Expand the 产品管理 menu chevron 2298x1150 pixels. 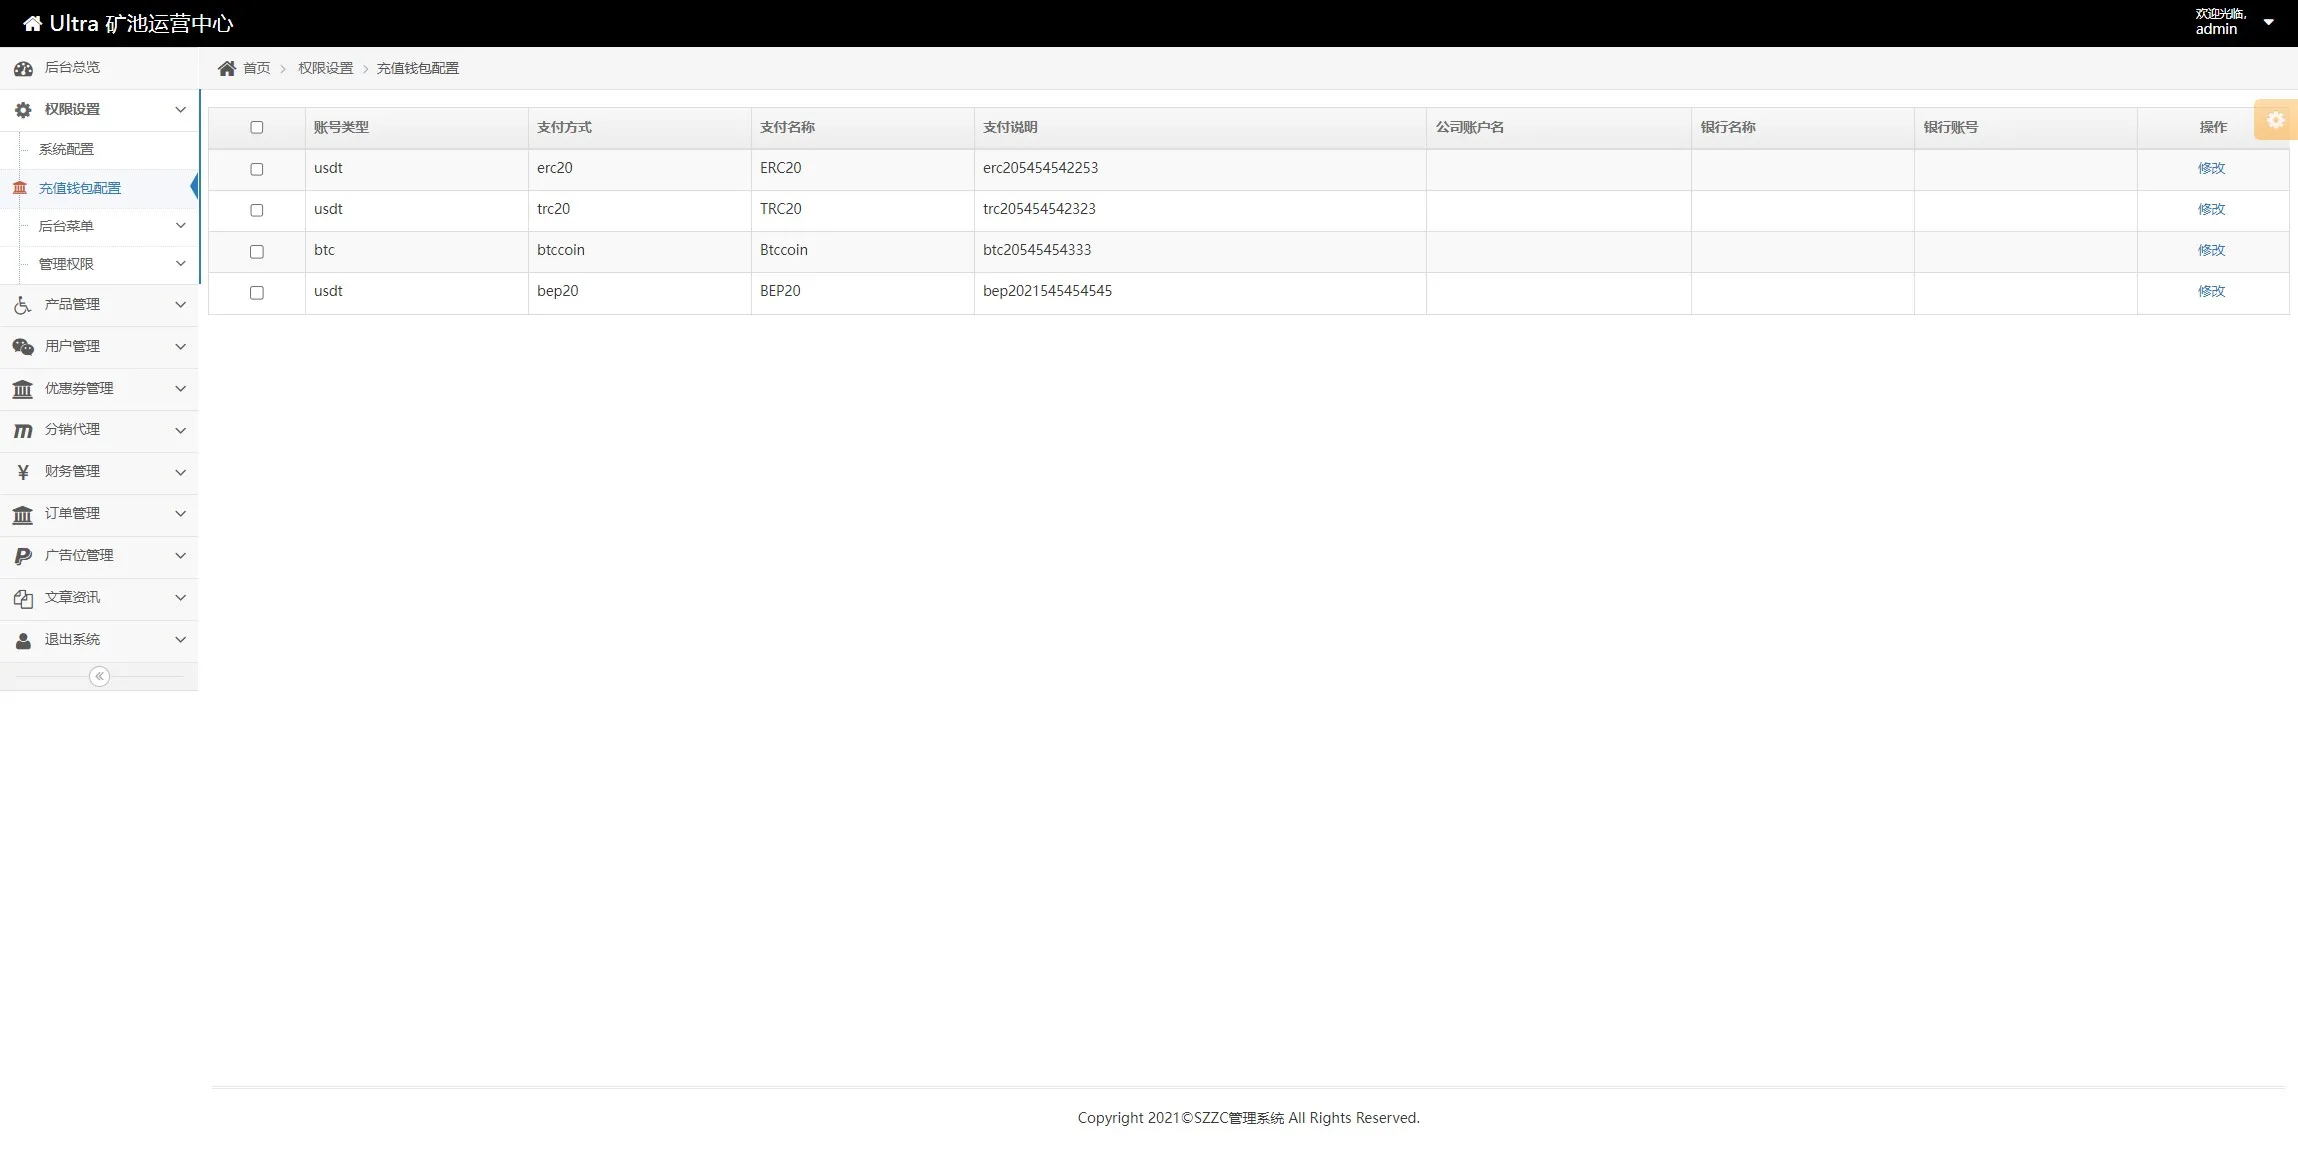[180, 305]
